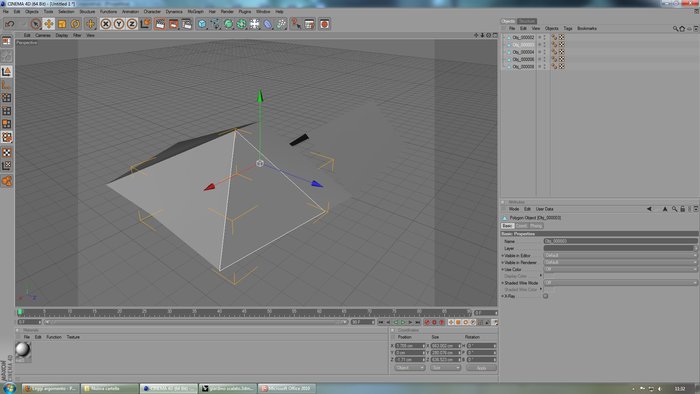Open the Visible in Editor dropdown

[x=620, y=255]
